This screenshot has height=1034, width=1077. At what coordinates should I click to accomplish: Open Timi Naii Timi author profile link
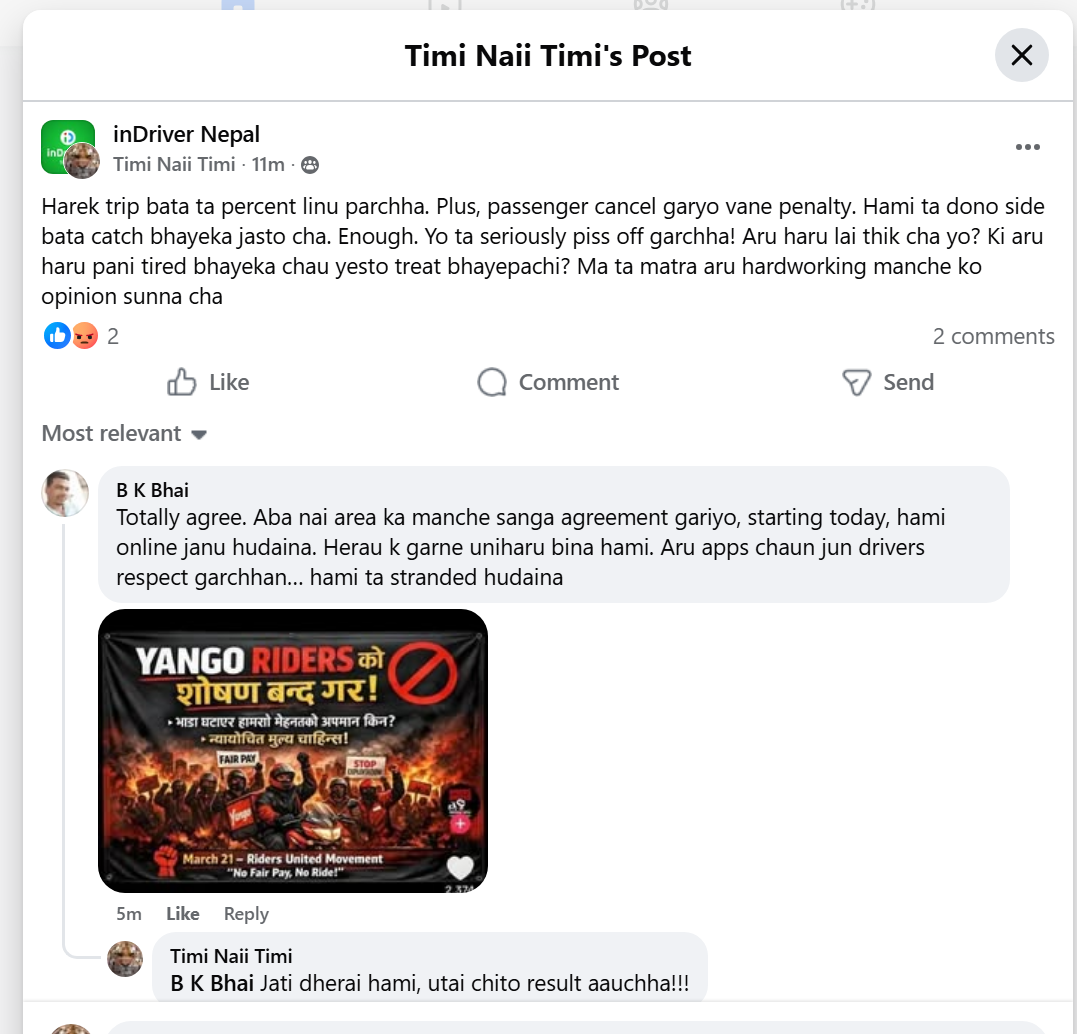174,164
